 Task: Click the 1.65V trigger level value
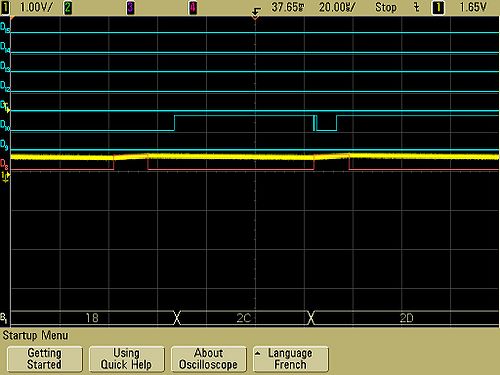point(473,7)
